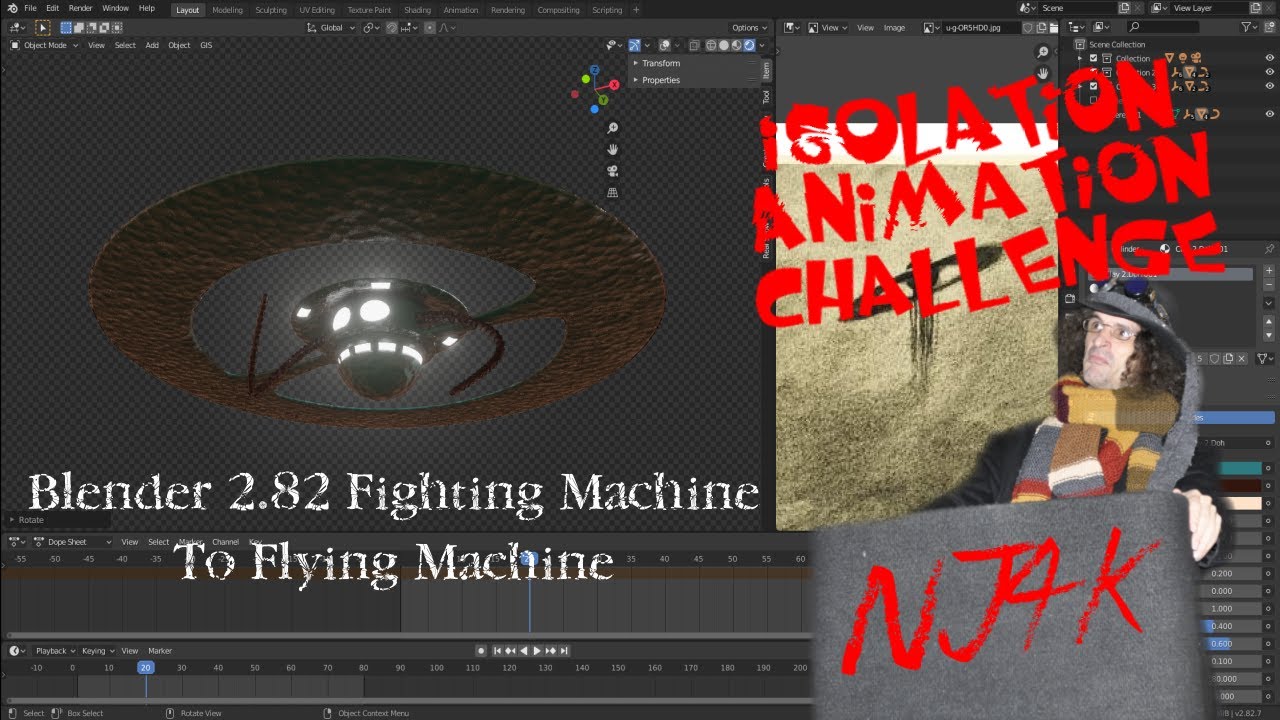This screenshot has width=1280, height=720.
Task: Switch to the Sculpting workspace tab
Action: coord(270,10)
